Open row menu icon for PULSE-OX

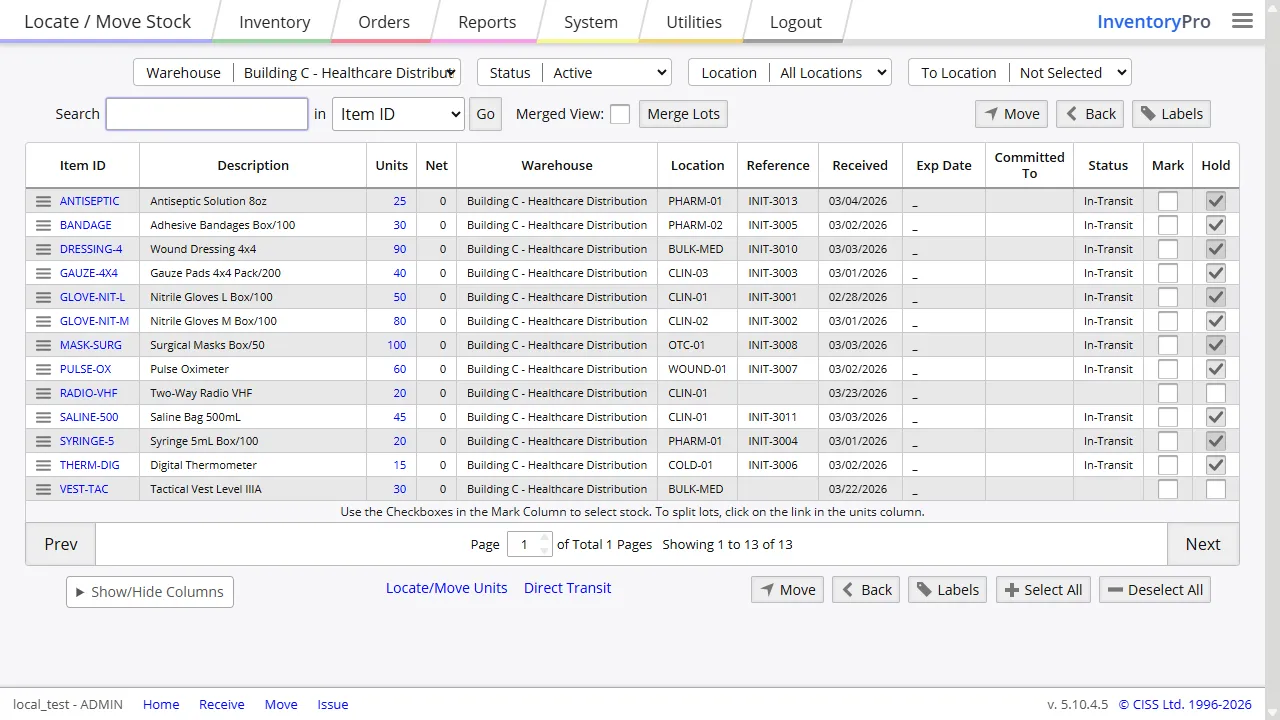click(x=43, y=369)
